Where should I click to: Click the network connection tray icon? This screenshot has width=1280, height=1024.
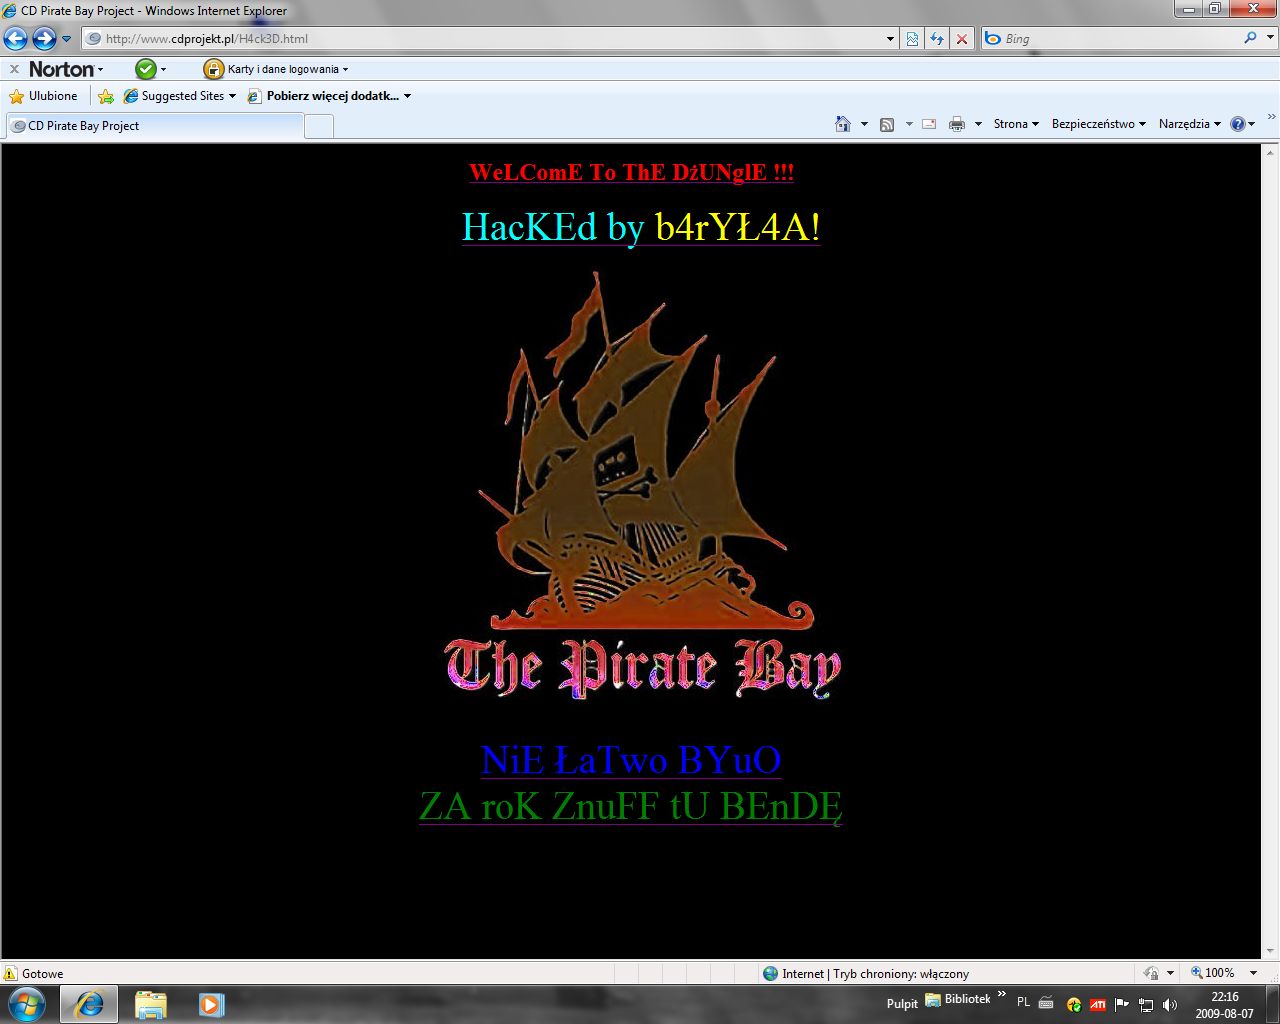pos(1146,1004)
